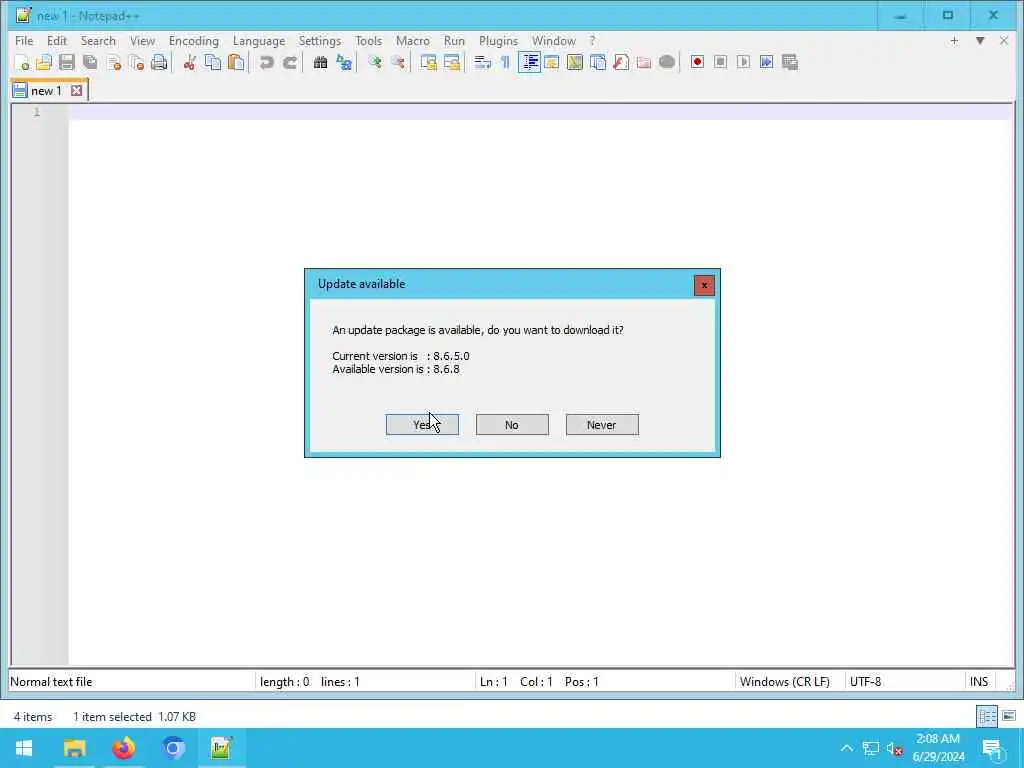Click Save Recorded Macro icon
Image resolution: width=1024 pixels, height=768 pixels.
tap(790, 63)
